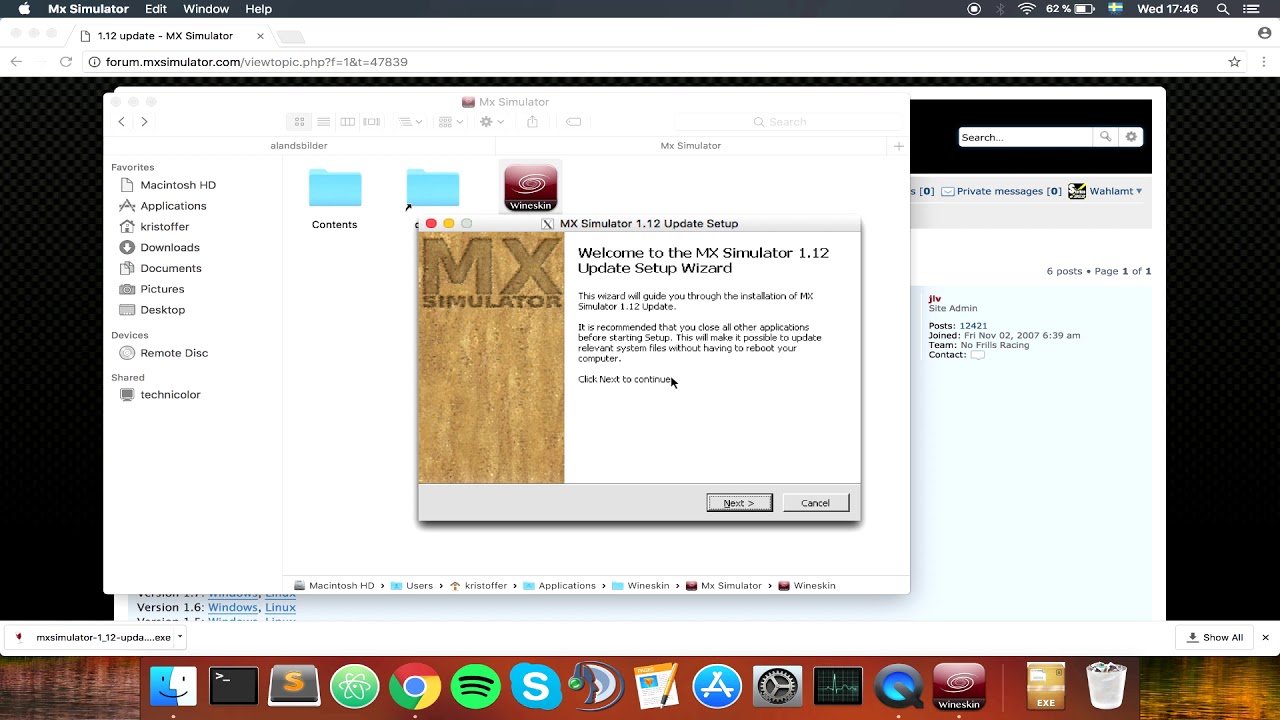Open the 12421 posts count link

coord(973,326)
